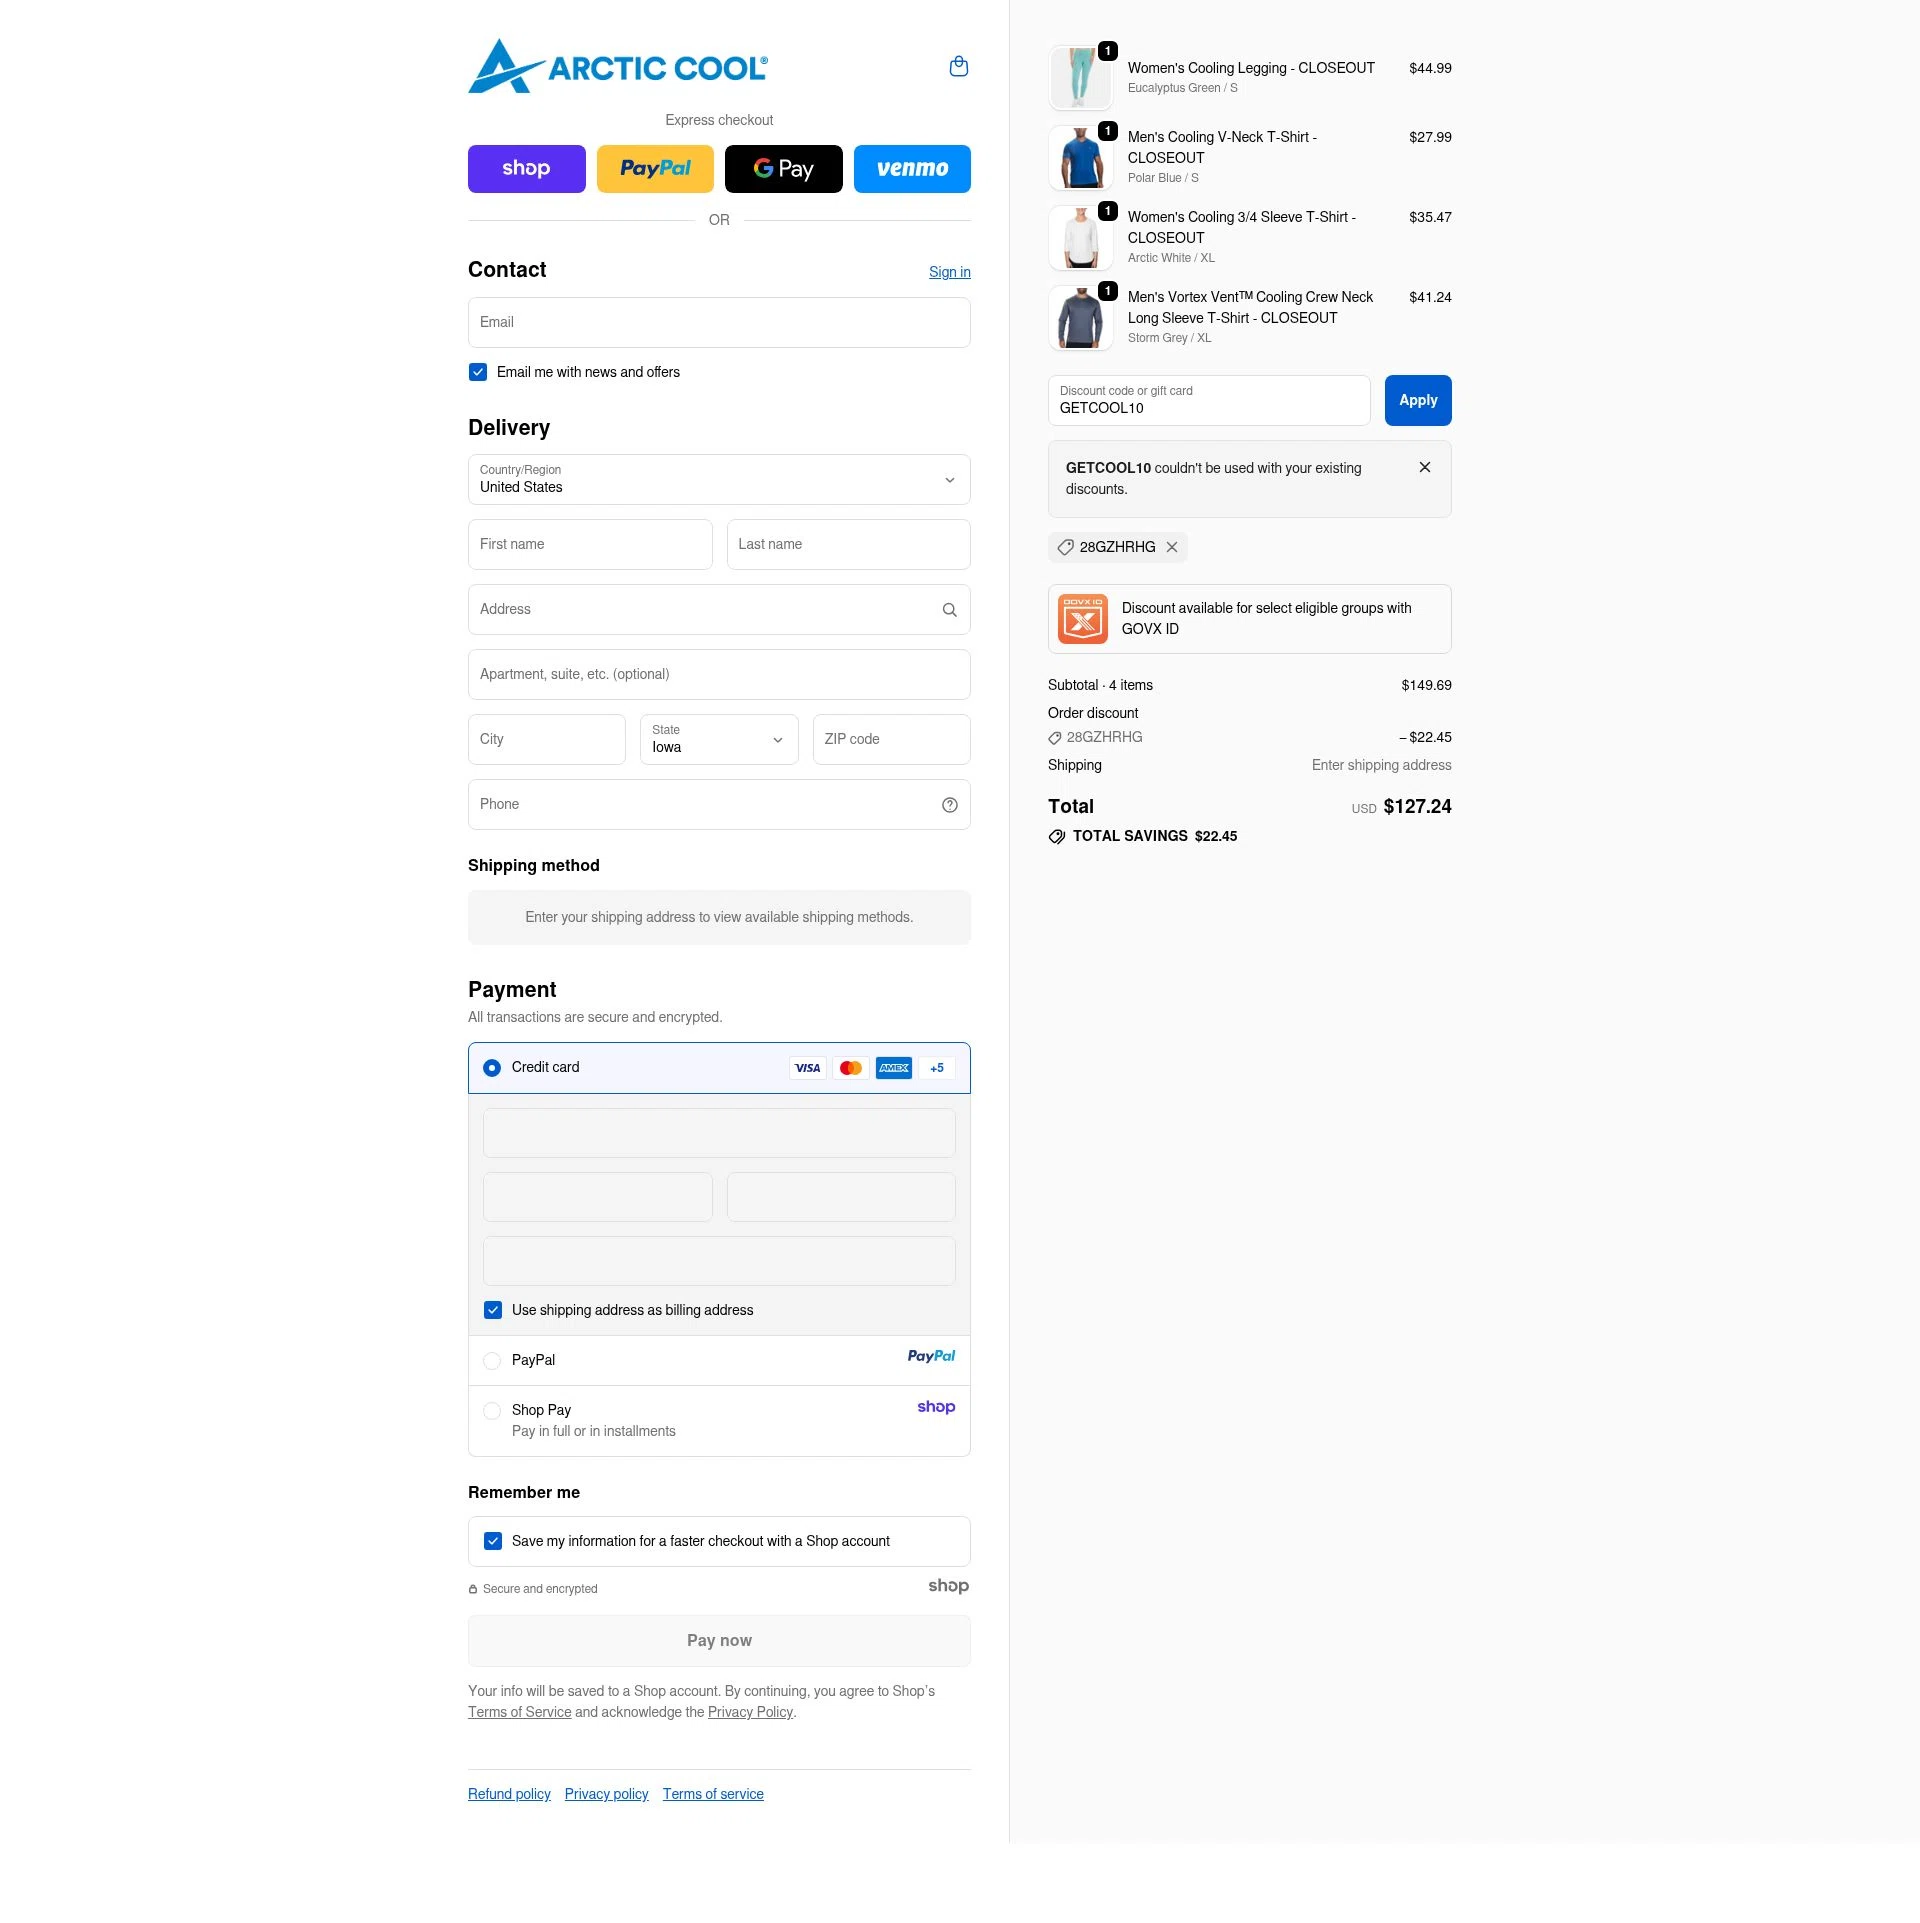Uncheck Save my information for faster checkout
Viewport: 1920px width, 1923px height.
493,1541
